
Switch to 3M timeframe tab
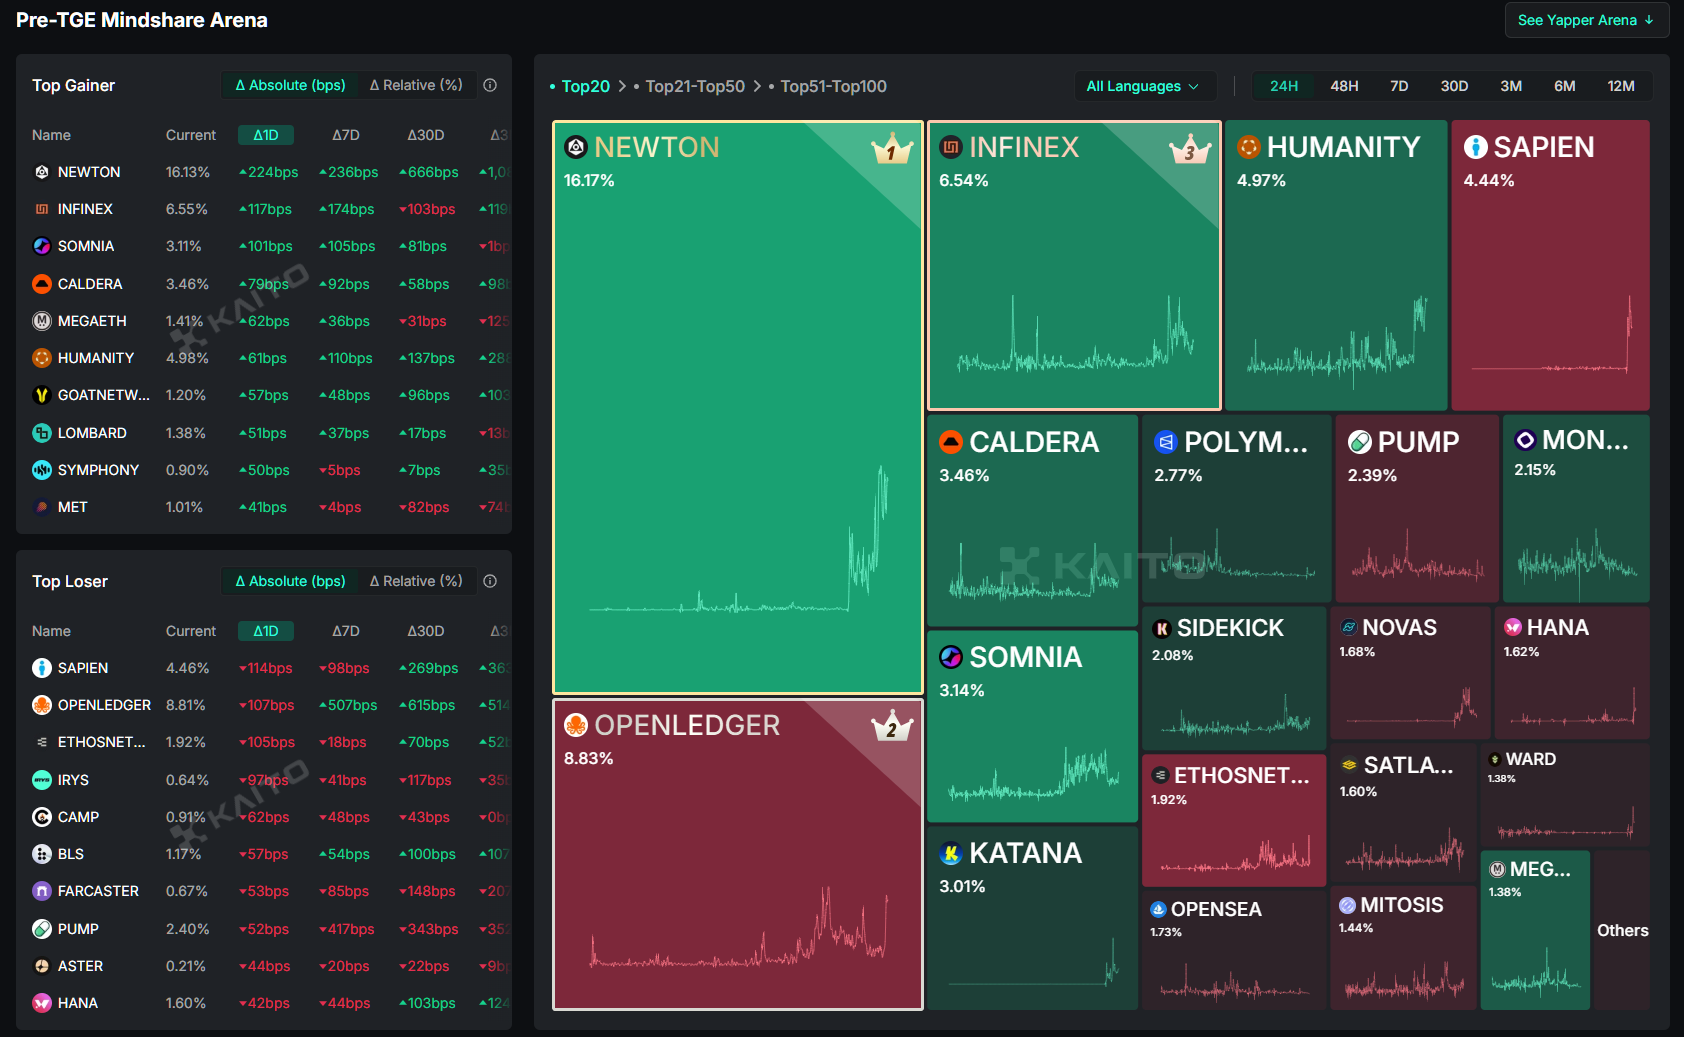point(1511,86)
